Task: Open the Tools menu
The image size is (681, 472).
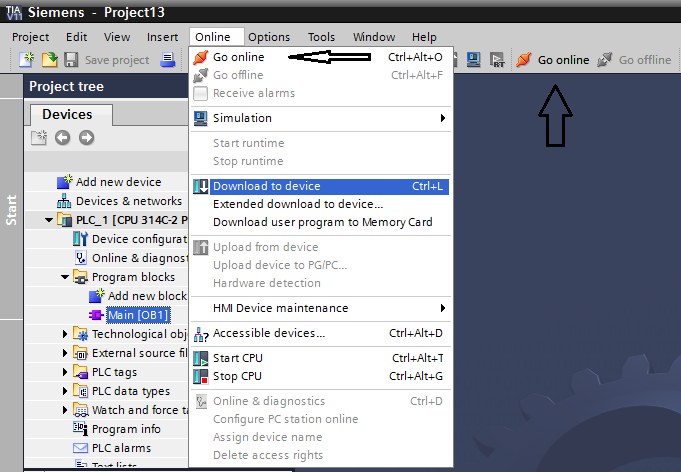Action: pyautogui.click(x=321, y=37)
